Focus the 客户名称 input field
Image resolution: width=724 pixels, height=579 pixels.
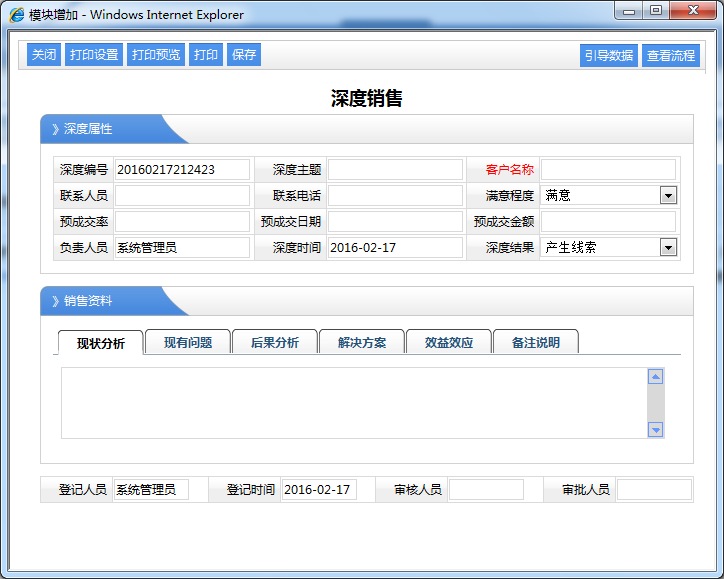pyautogui.click(x=608, y=170)
